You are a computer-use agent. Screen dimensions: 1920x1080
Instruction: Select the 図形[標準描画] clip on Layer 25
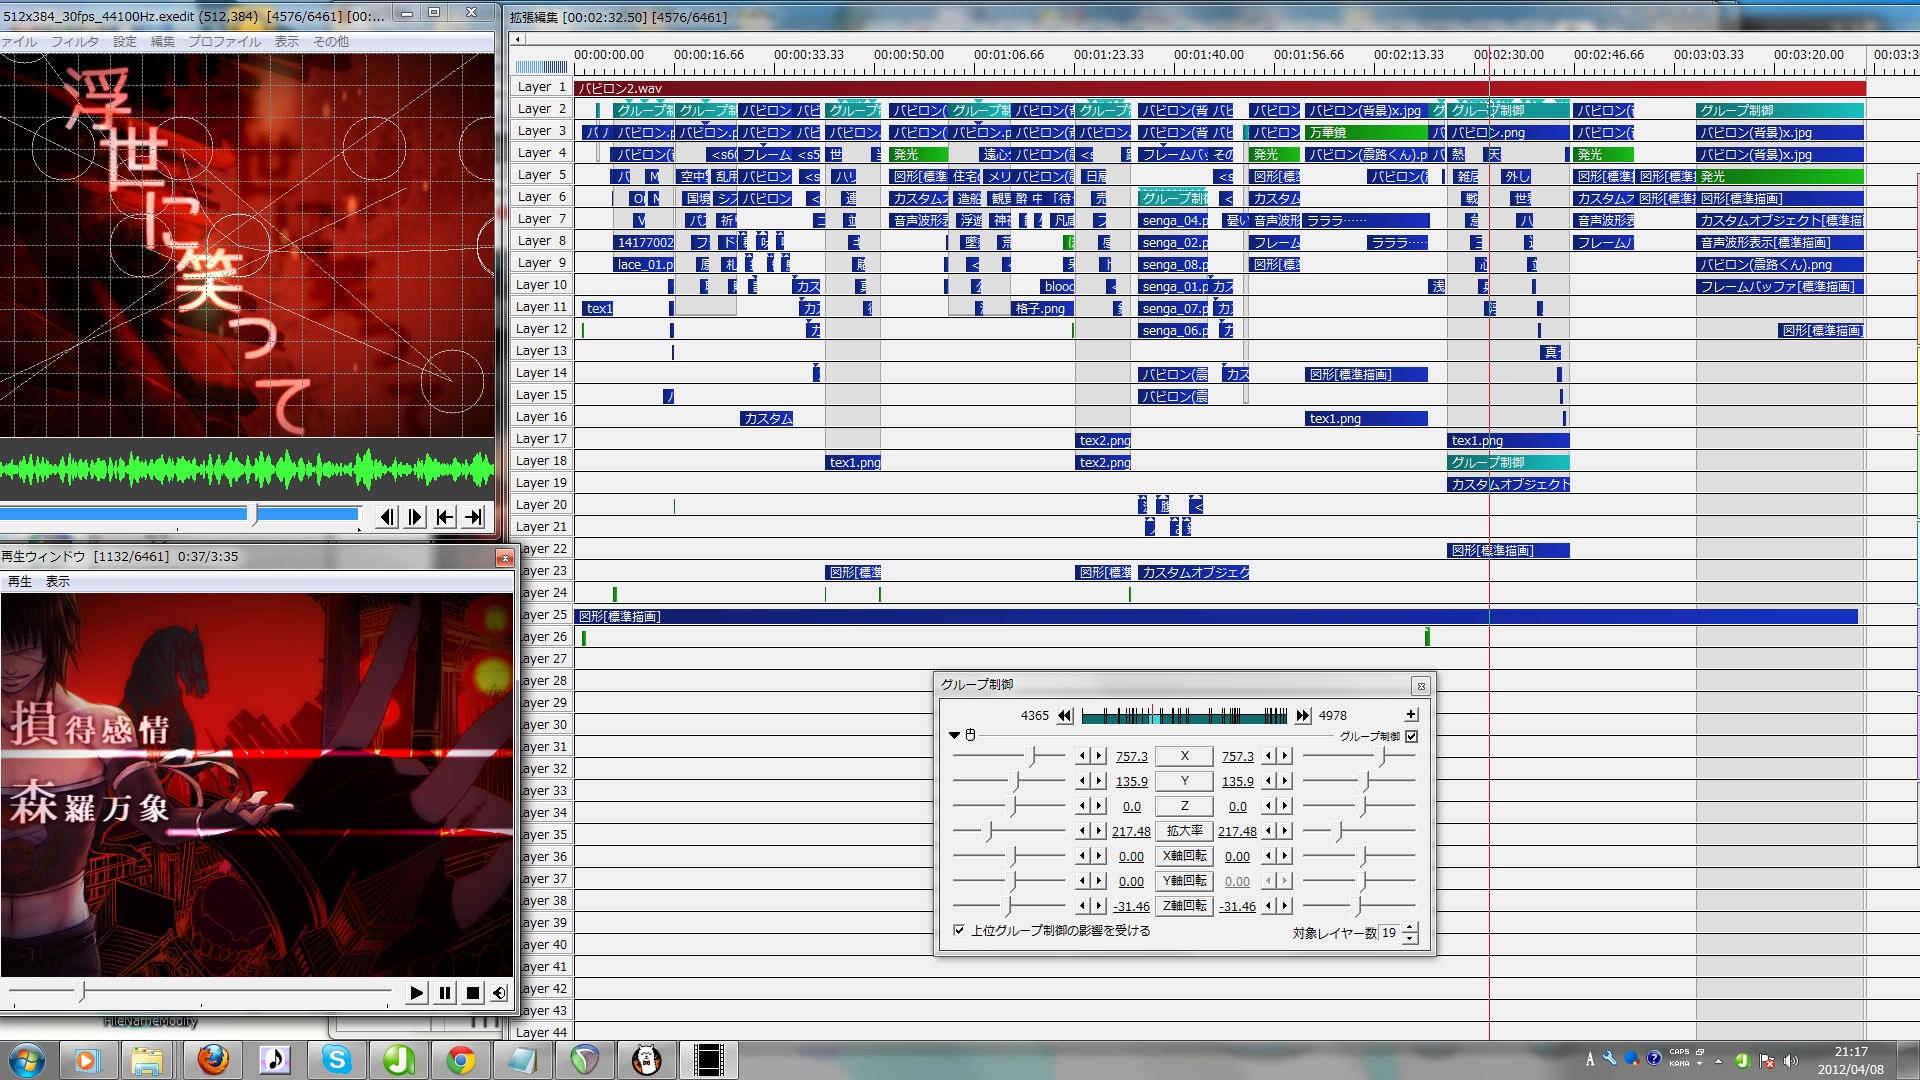point(1216,617)
